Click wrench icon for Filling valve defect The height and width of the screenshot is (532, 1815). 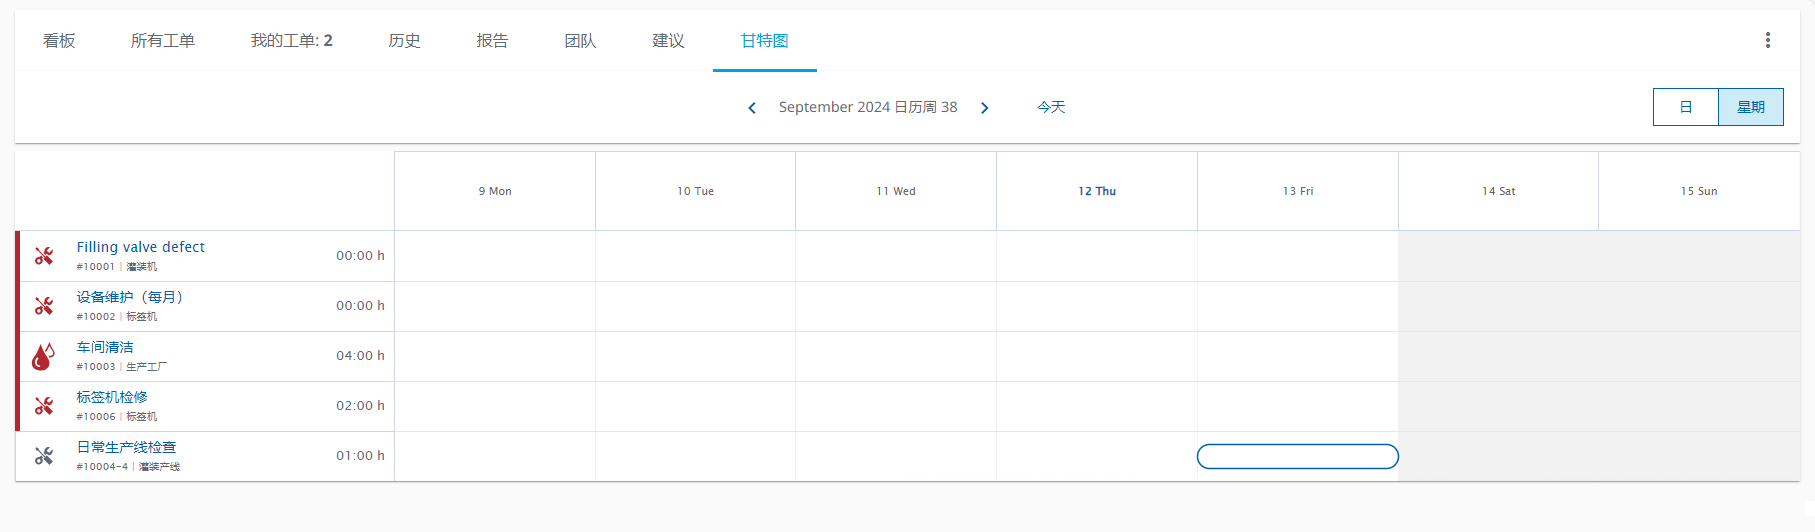(44, 256)
